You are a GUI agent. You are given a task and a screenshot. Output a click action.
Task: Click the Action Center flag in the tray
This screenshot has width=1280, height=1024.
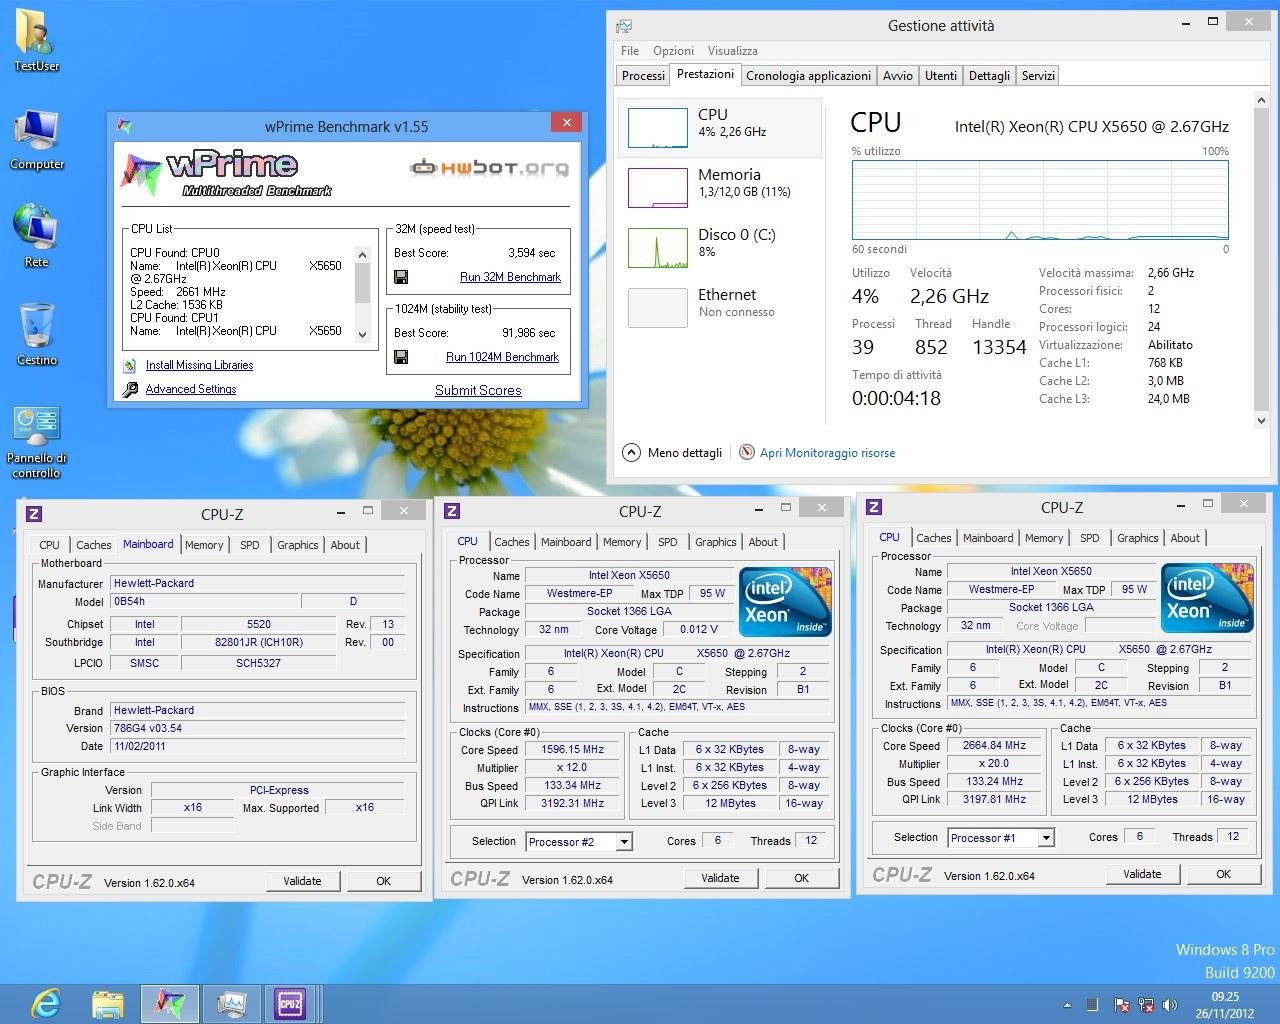coord(1121,1004)
